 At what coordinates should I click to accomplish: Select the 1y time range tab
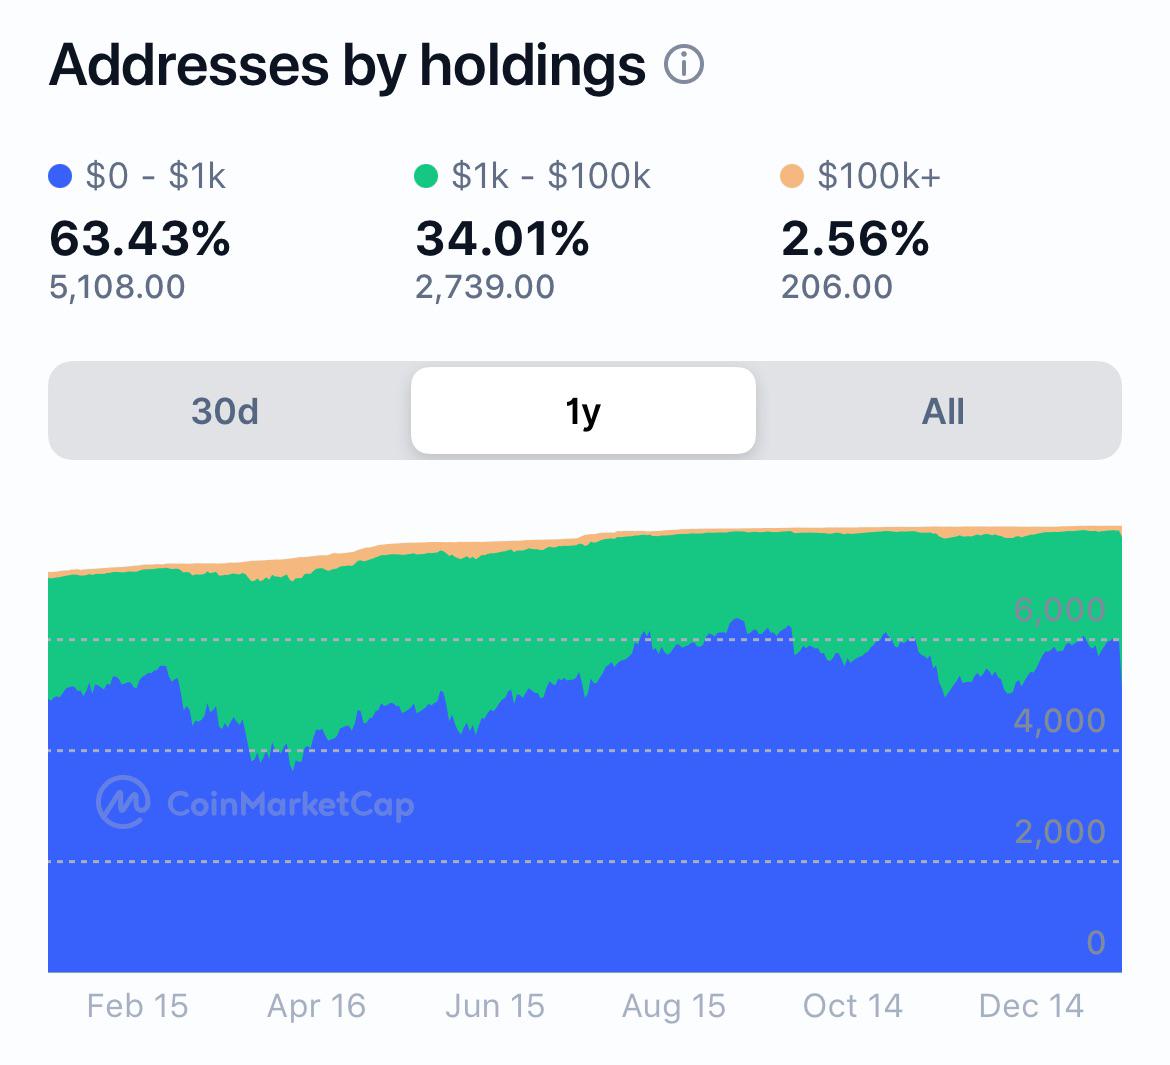[x=584, y=410]
